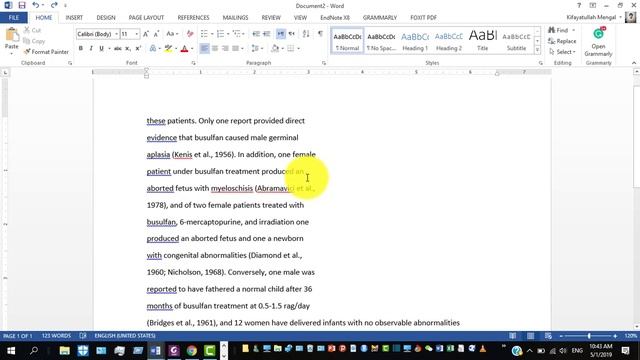Align text left

tap(204, 49)
